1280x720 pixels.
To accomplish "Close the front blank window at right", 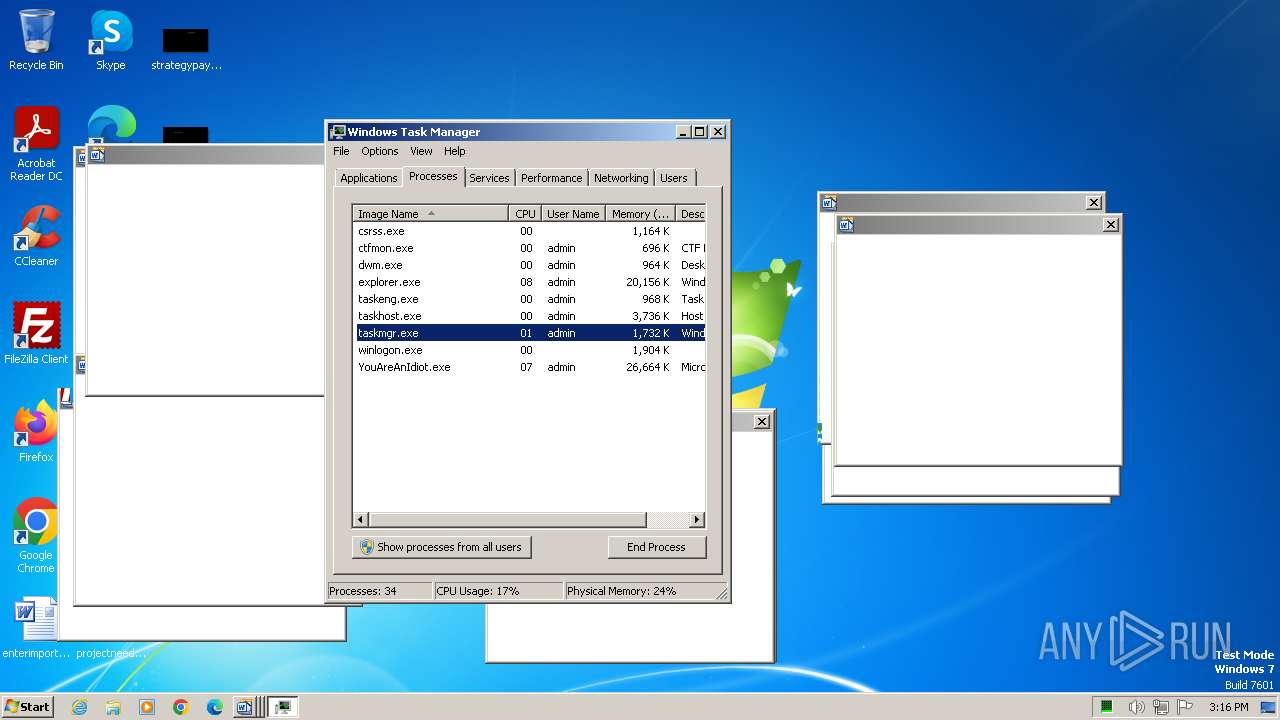I will pyautogui.click(x=1110, y=225).
